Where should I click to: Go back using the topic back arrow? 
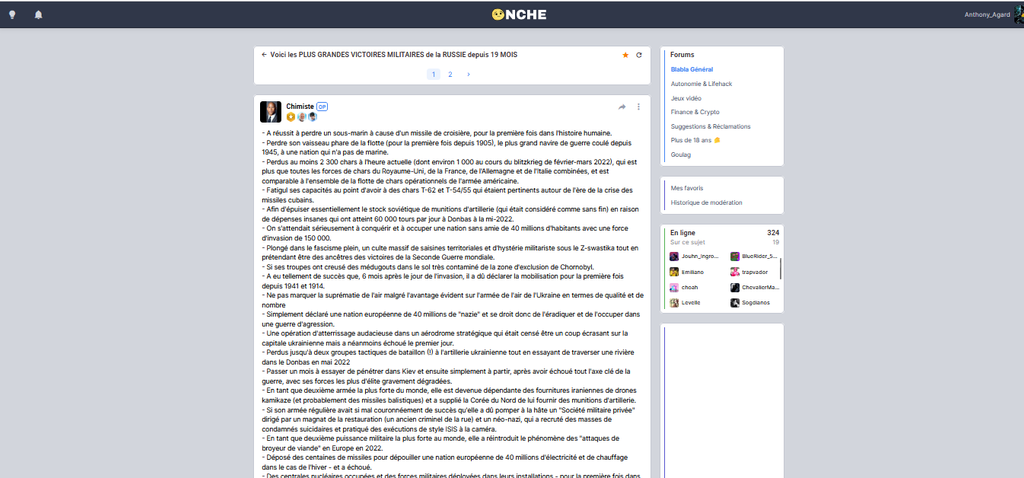pyautogui.click(x=264, y=55)
